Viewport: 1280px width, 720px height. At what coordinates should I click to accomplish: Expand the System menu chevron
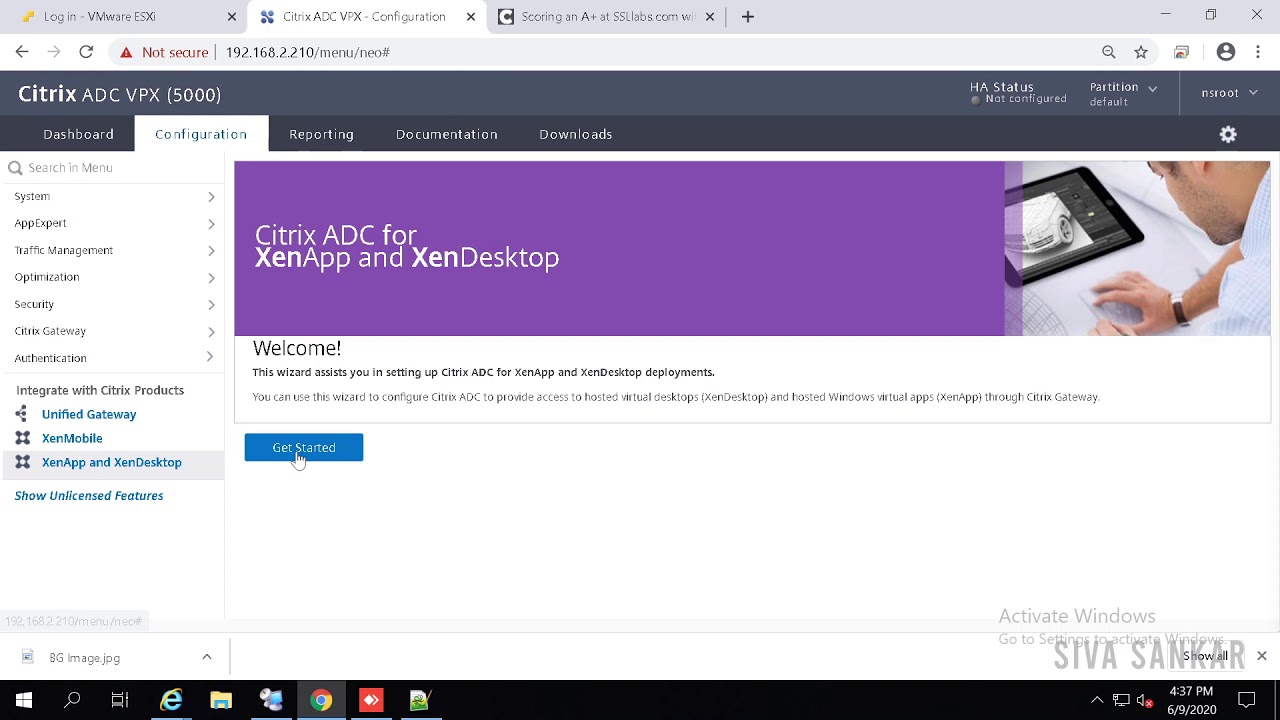click(211, 197)
